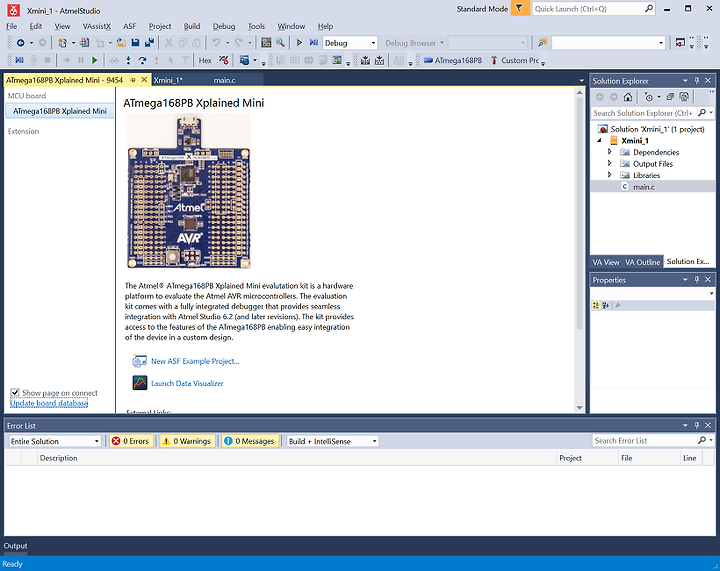Switch to the main.c tab

tap(224, 80)
